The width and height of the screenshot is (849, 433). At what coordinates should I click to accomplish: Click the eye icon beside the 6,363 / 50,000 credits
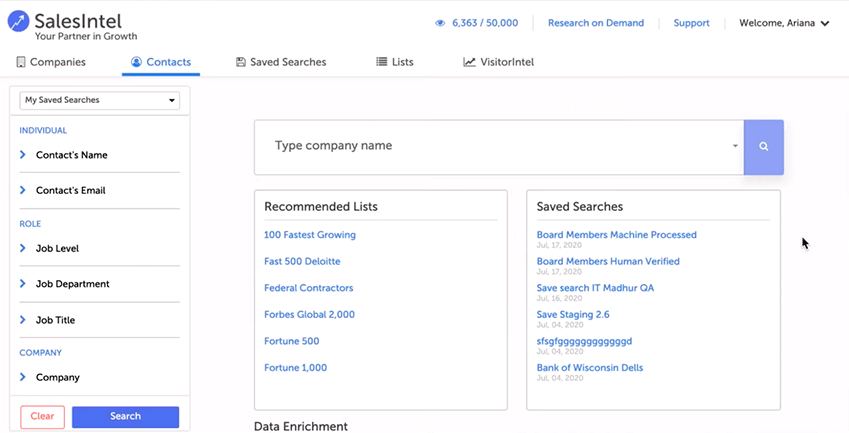coord(440,23)
